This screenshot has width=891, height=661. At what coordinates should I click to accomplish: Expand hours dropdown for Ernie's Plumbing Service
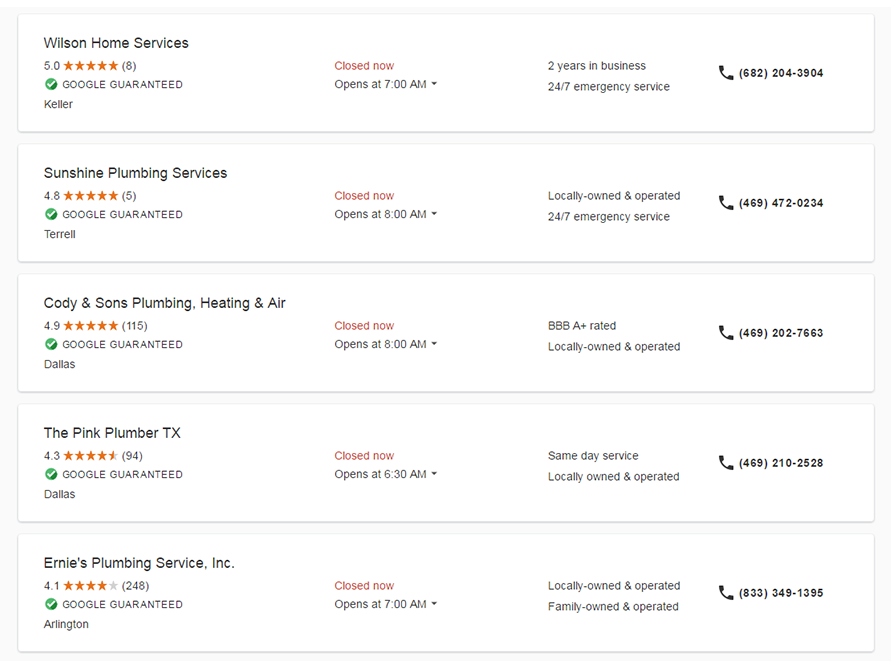434,604
